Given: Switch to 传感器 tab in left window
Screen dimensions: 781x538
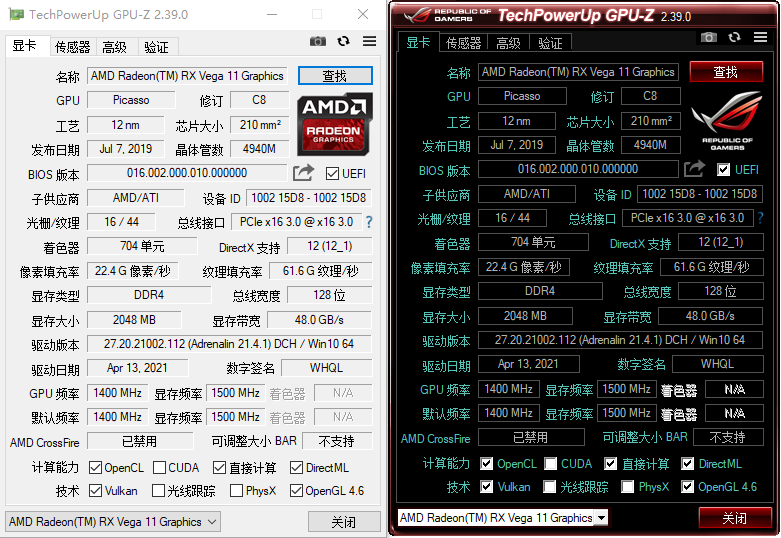Looking at the screenshot, I should click(x=73, y=47).
